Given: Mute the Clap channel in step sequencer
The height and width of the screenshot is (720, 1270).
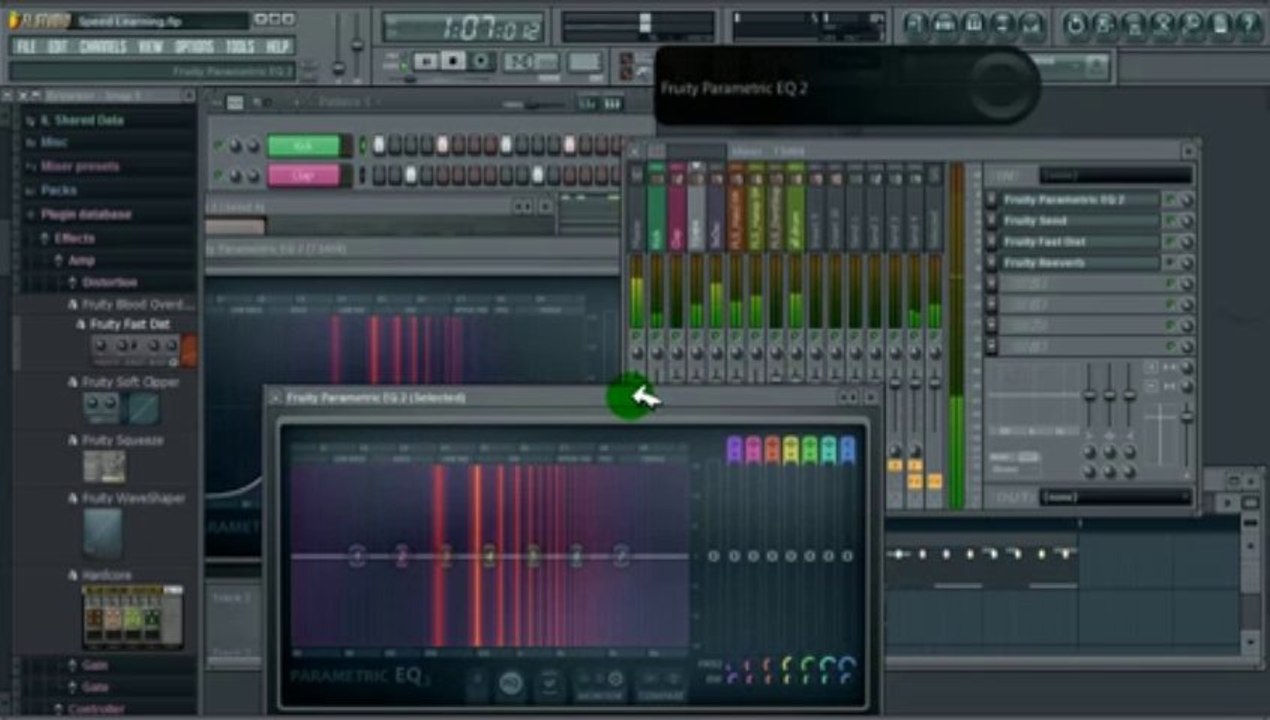Looking at the screenshot, I should pos(218,175).
